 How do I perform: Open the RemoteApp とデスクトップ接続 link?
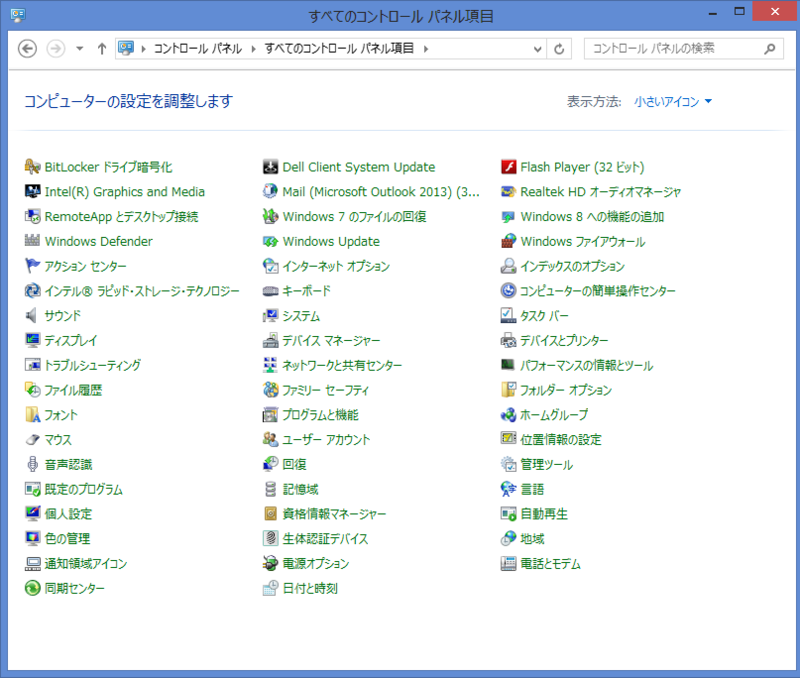tap(121, 217)
